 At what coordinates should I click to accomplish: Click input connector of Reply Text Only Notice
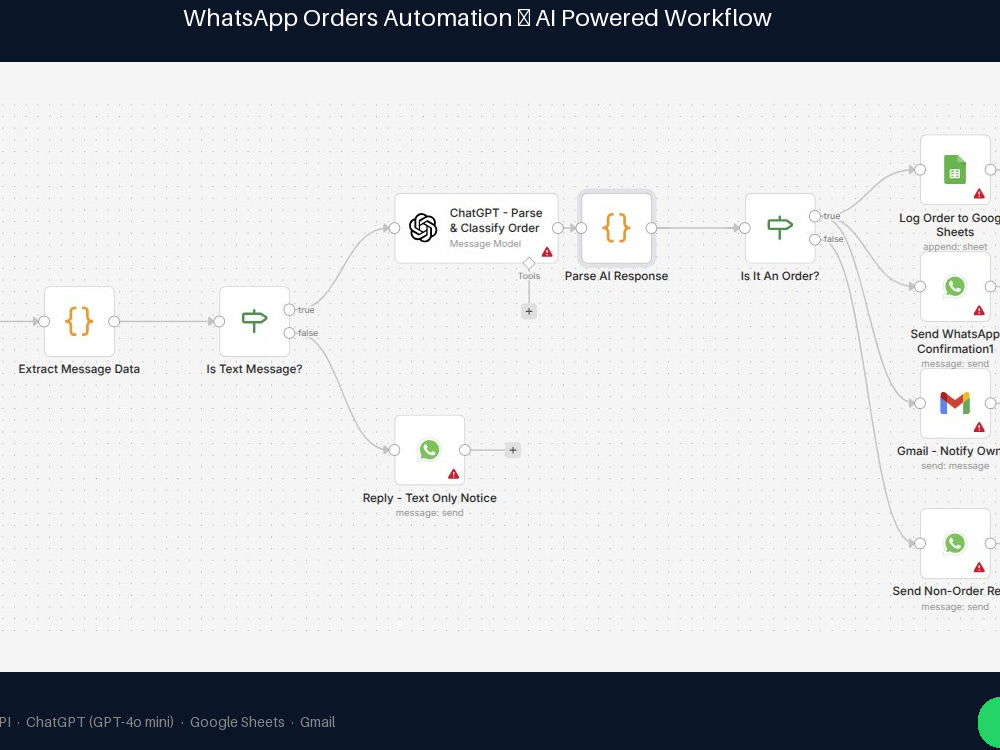tap(395, 450)
